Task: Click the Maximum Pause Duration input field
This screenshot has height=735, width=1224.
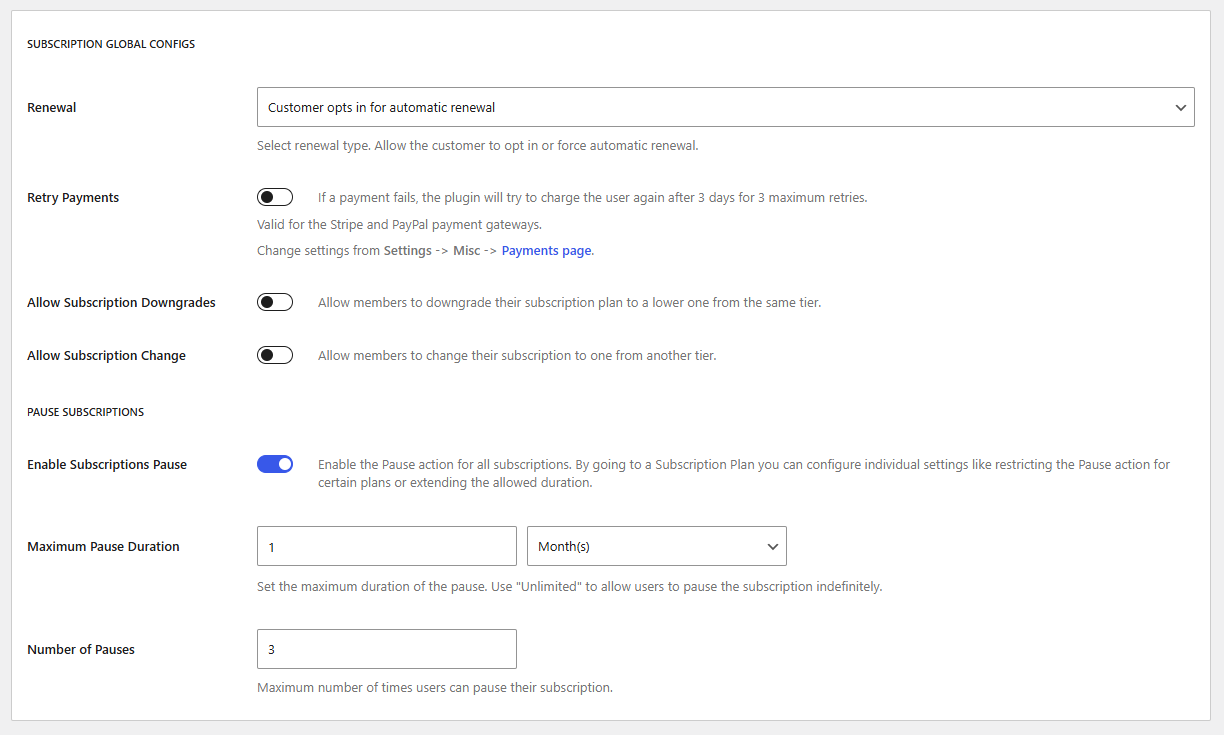Action: 386,546
